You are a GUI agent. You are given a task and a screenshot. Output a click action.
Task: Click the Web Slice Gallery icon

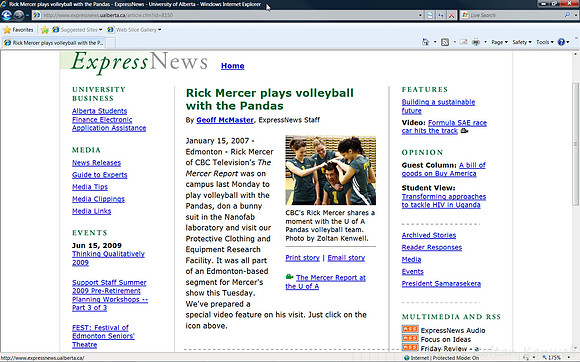pyautogui.click(x=110, y=30)
